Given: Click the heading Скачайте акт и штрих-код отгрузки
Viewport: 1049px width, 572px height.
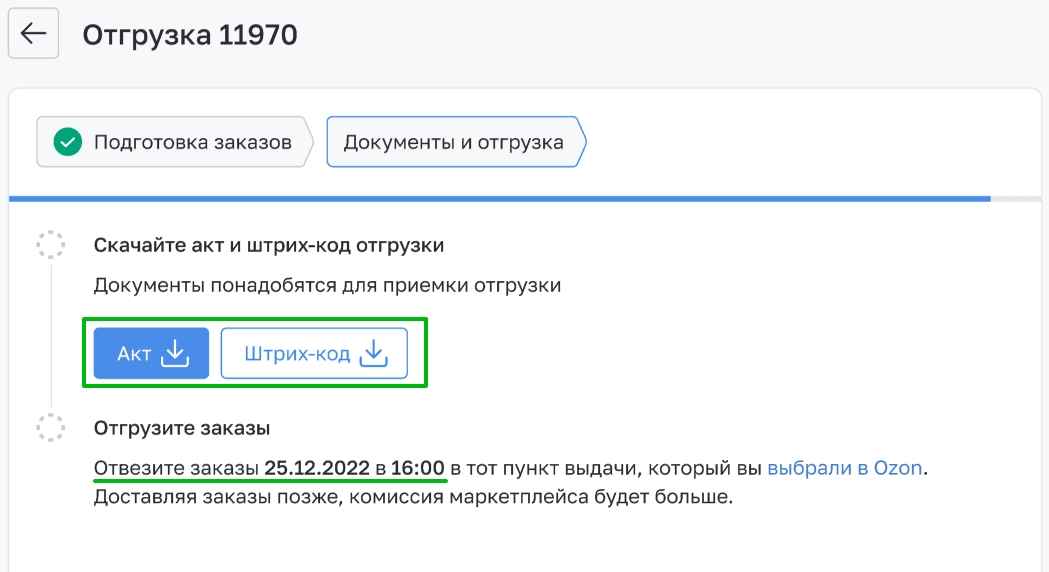Looking at the screenshot, I should point(269,246).
